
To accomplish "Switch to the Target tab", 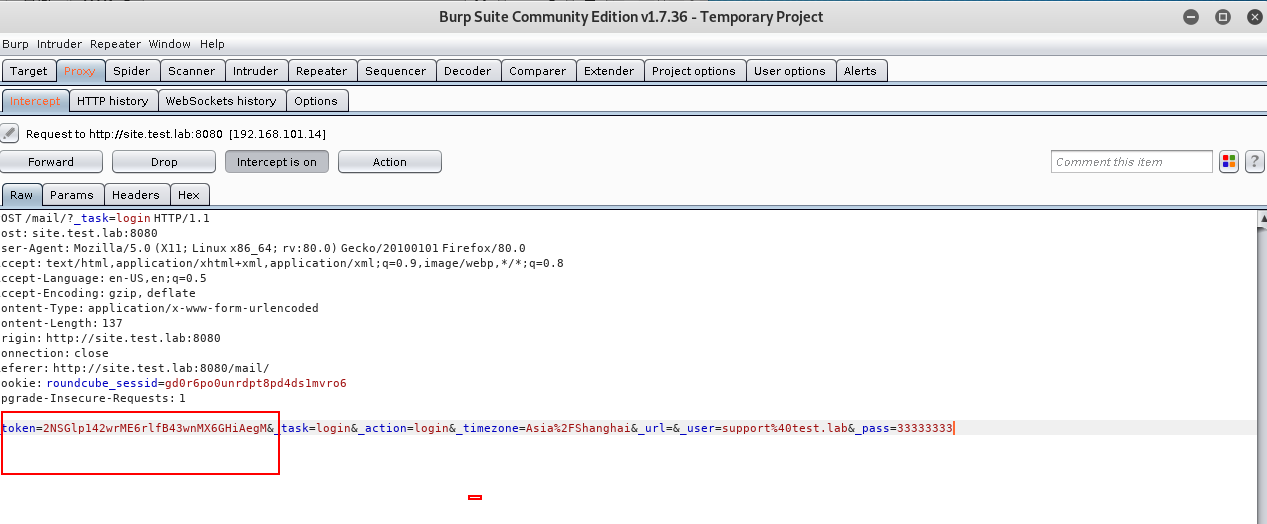I will (x=29, y=71).
